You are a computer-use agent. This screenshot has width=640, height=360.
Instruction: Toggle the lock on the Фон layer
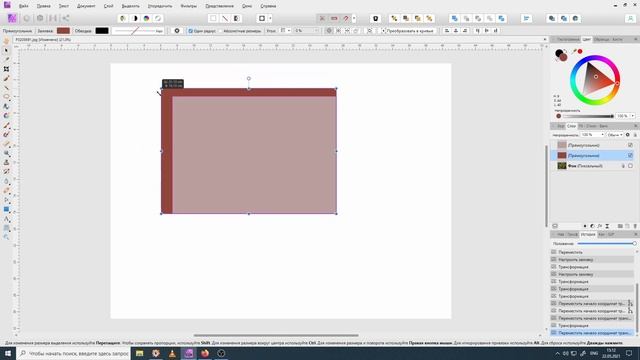pyautogui.click(x=623, y=166)
